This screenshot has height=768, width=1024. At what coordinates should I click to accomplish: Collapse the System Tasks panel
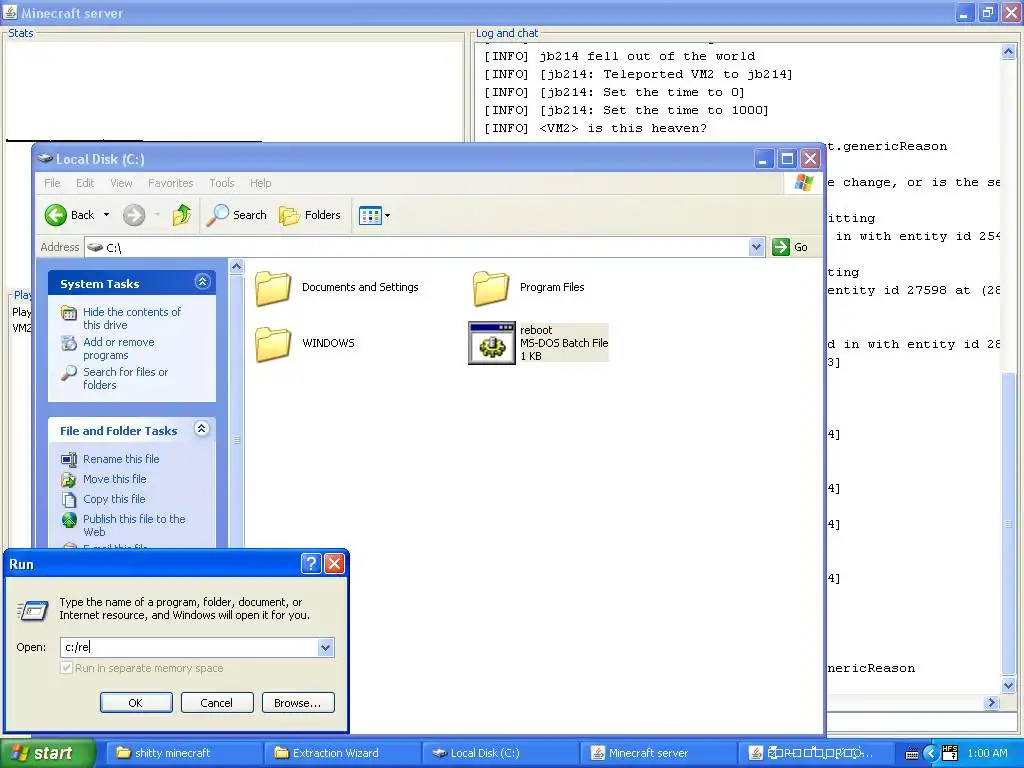(x=202, y=282)
